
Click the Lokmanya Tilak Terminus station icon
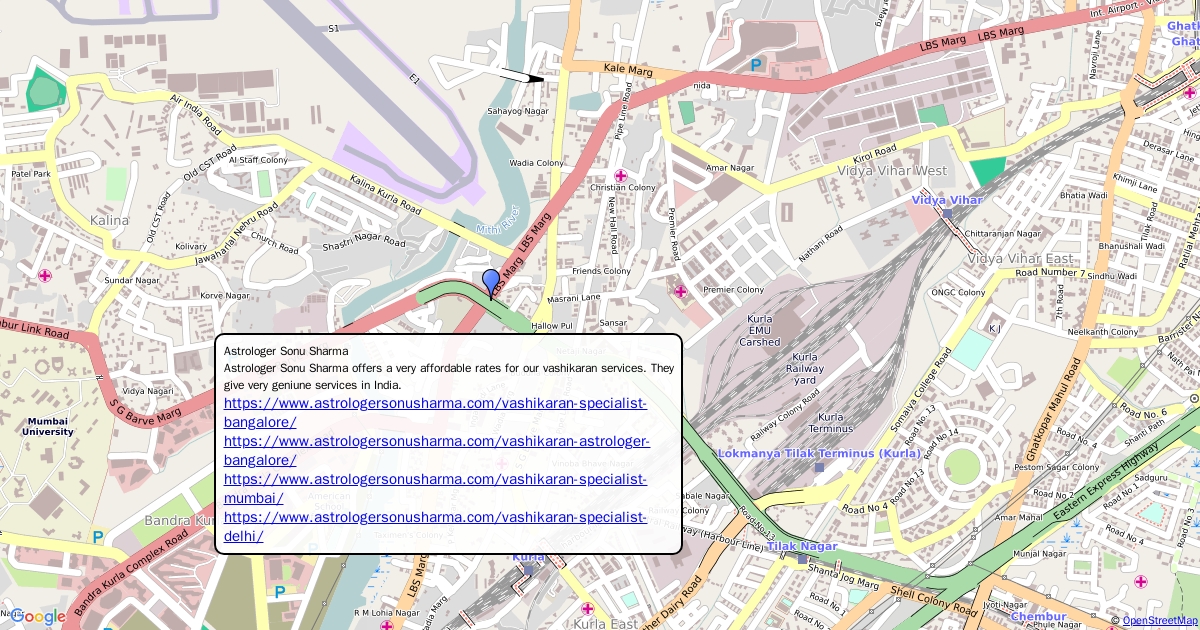point(819,467)
